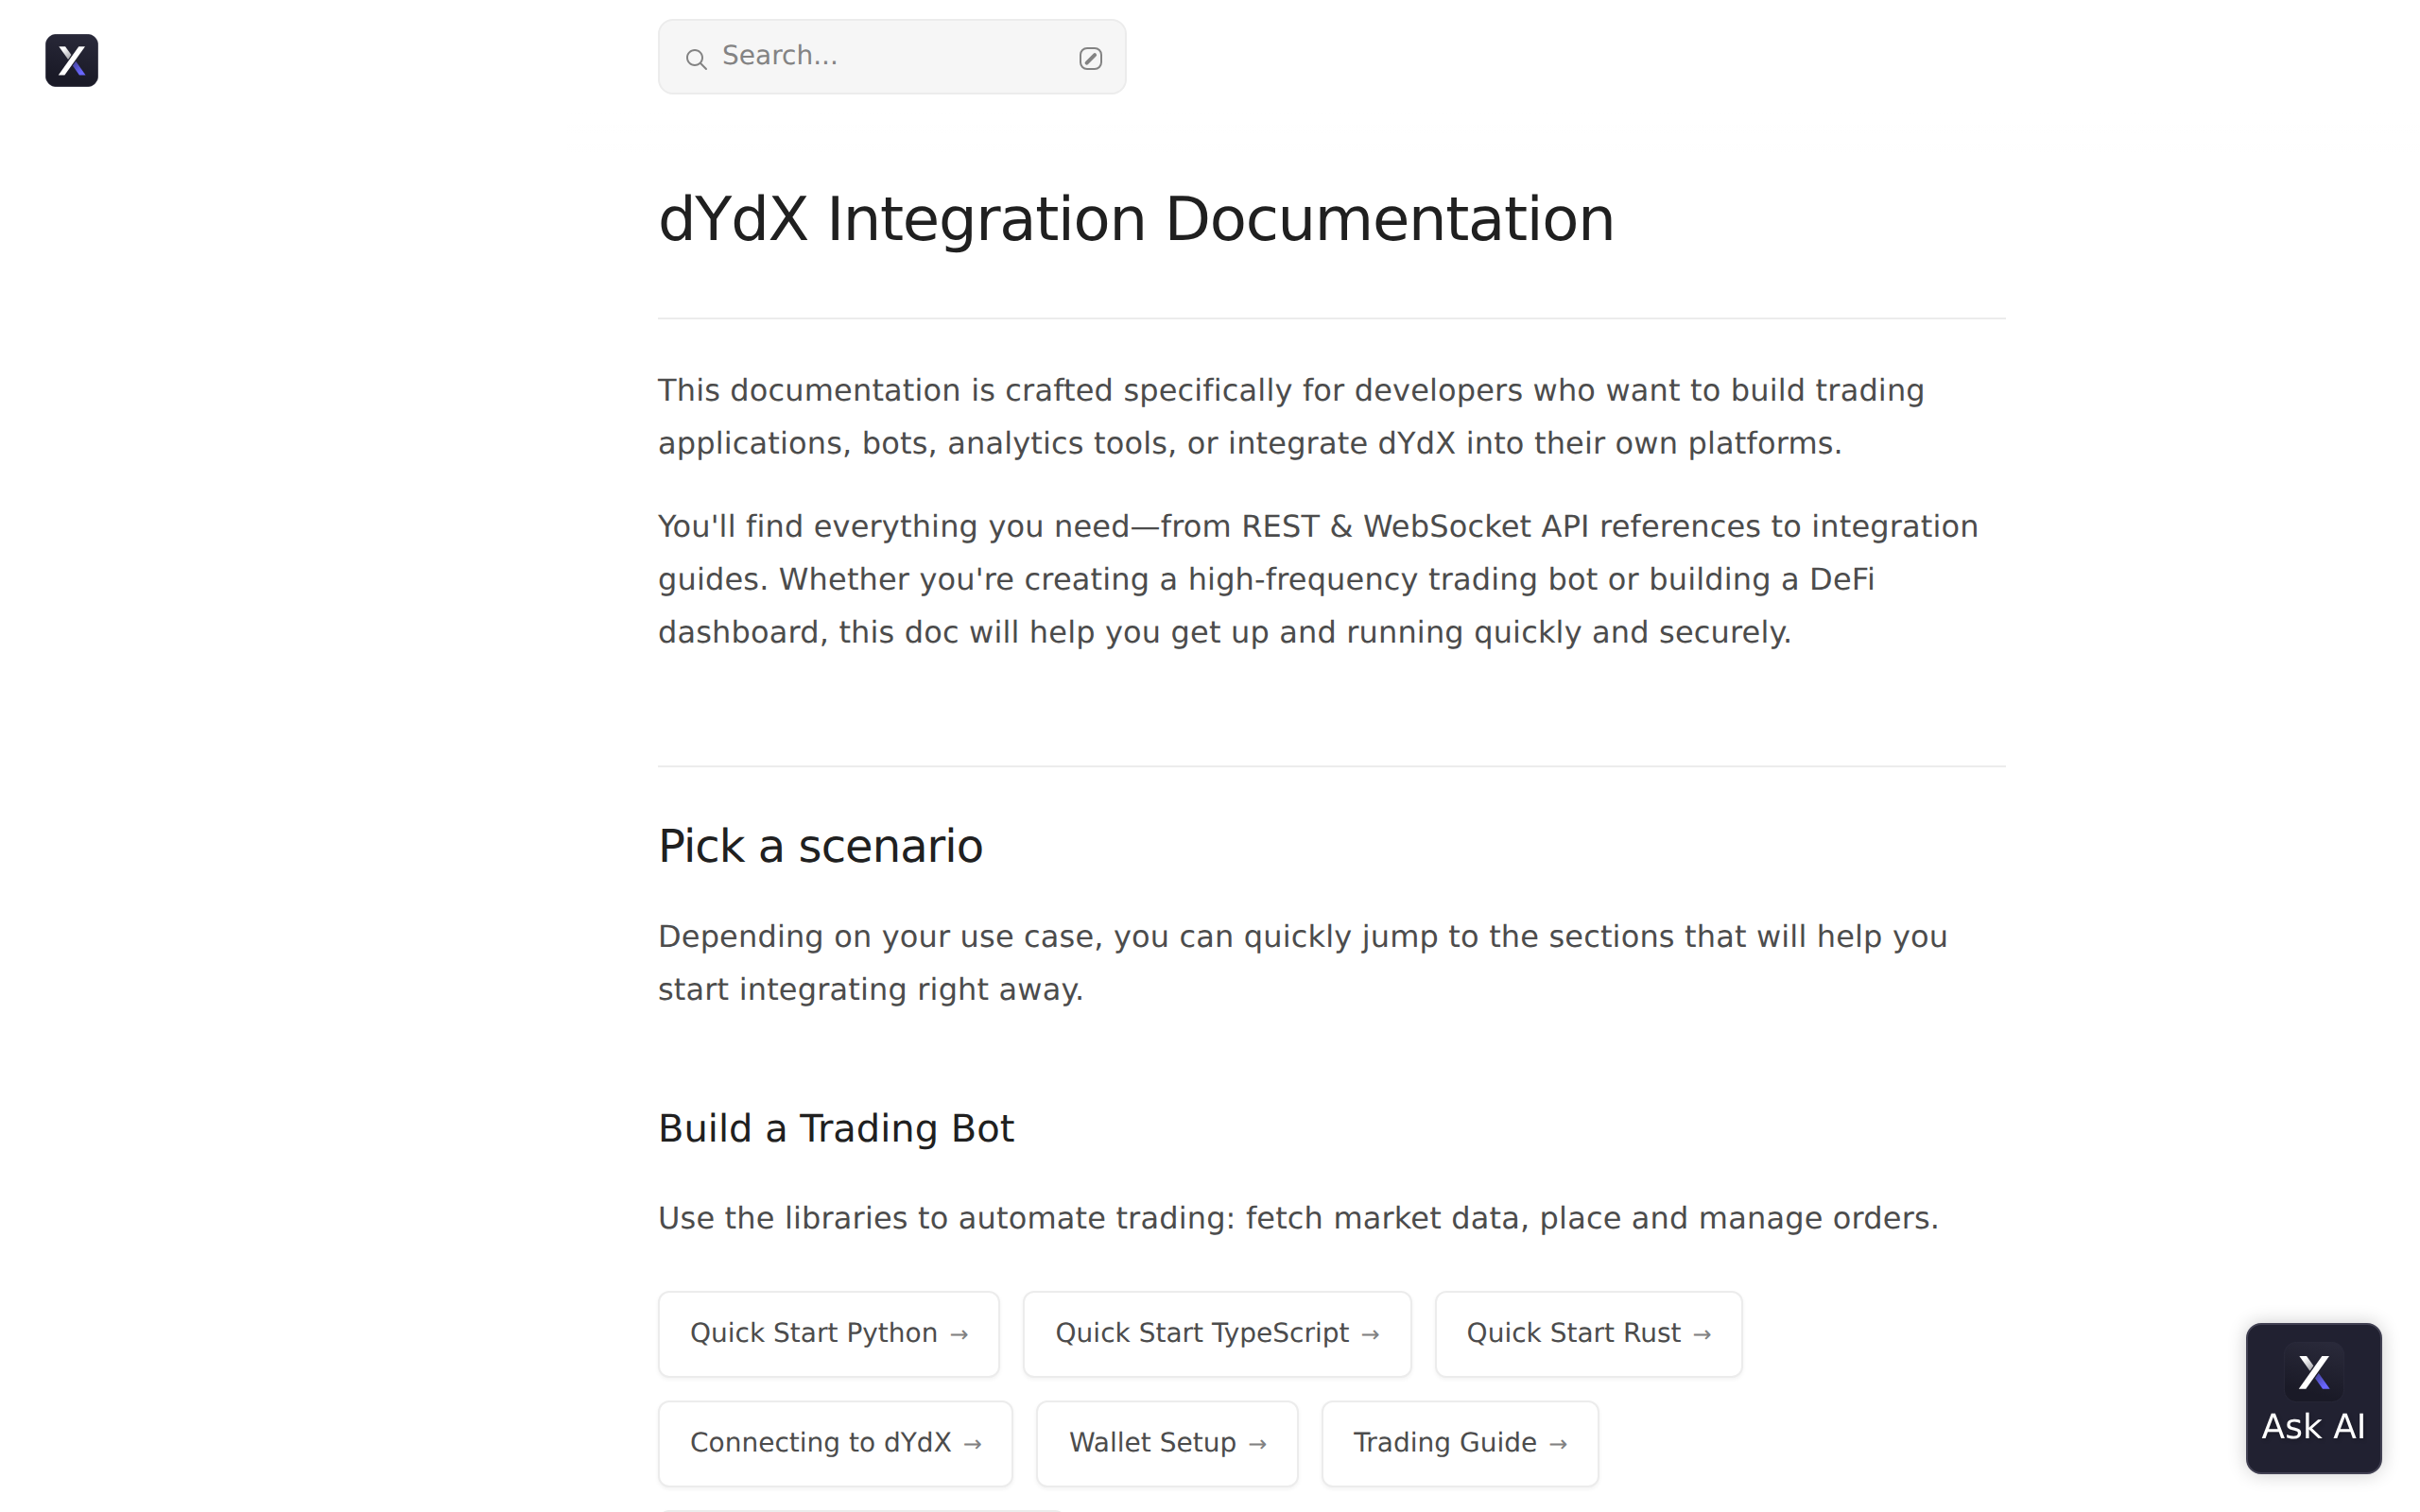The height and width of the screenshot is (1512, 2420).
Task: Open the Trading Guide link
Action: coord(1460,1444)
